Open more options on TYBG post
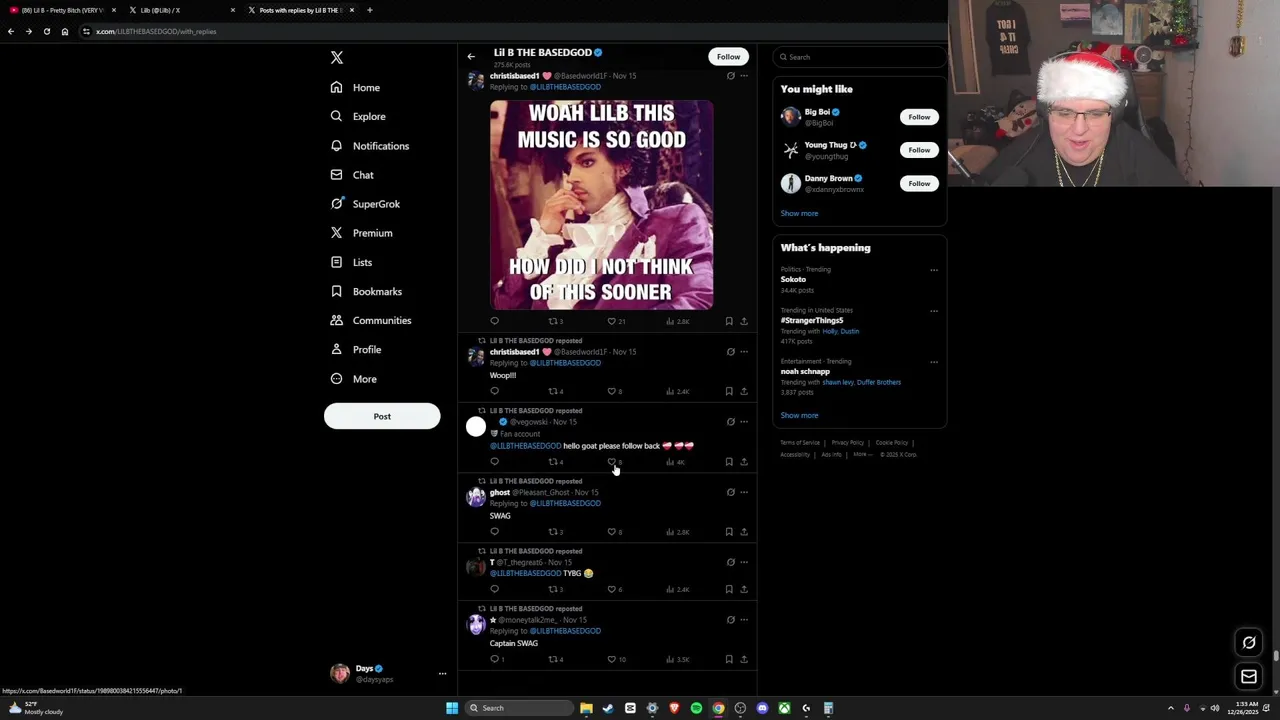Screen dimensions: 1280x720 743,562
